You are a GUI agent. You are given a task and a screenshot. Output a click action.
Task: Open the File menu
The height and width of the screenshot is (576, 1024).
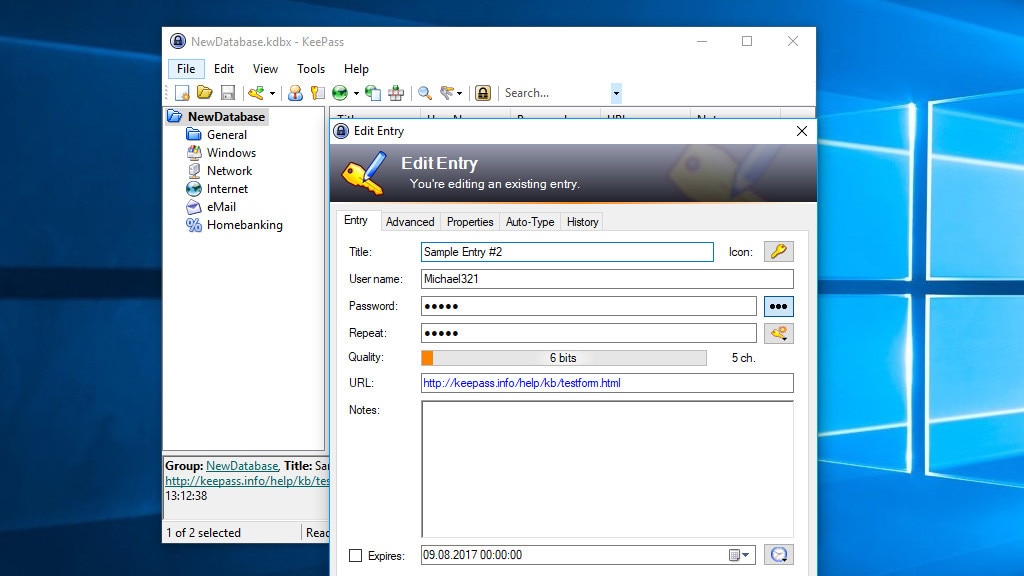tap(186, 69)
